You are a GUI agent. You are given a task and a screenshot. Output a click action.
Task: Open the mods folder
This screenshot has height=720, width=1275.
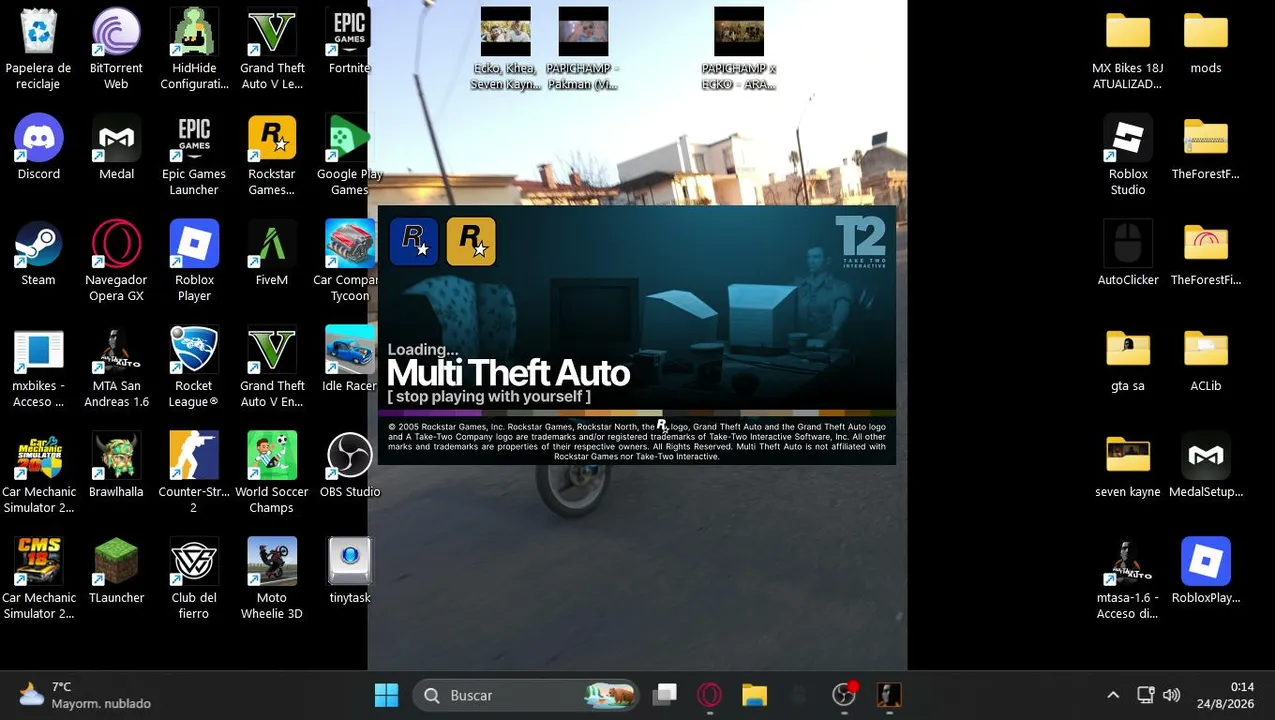click(1206, 41)
